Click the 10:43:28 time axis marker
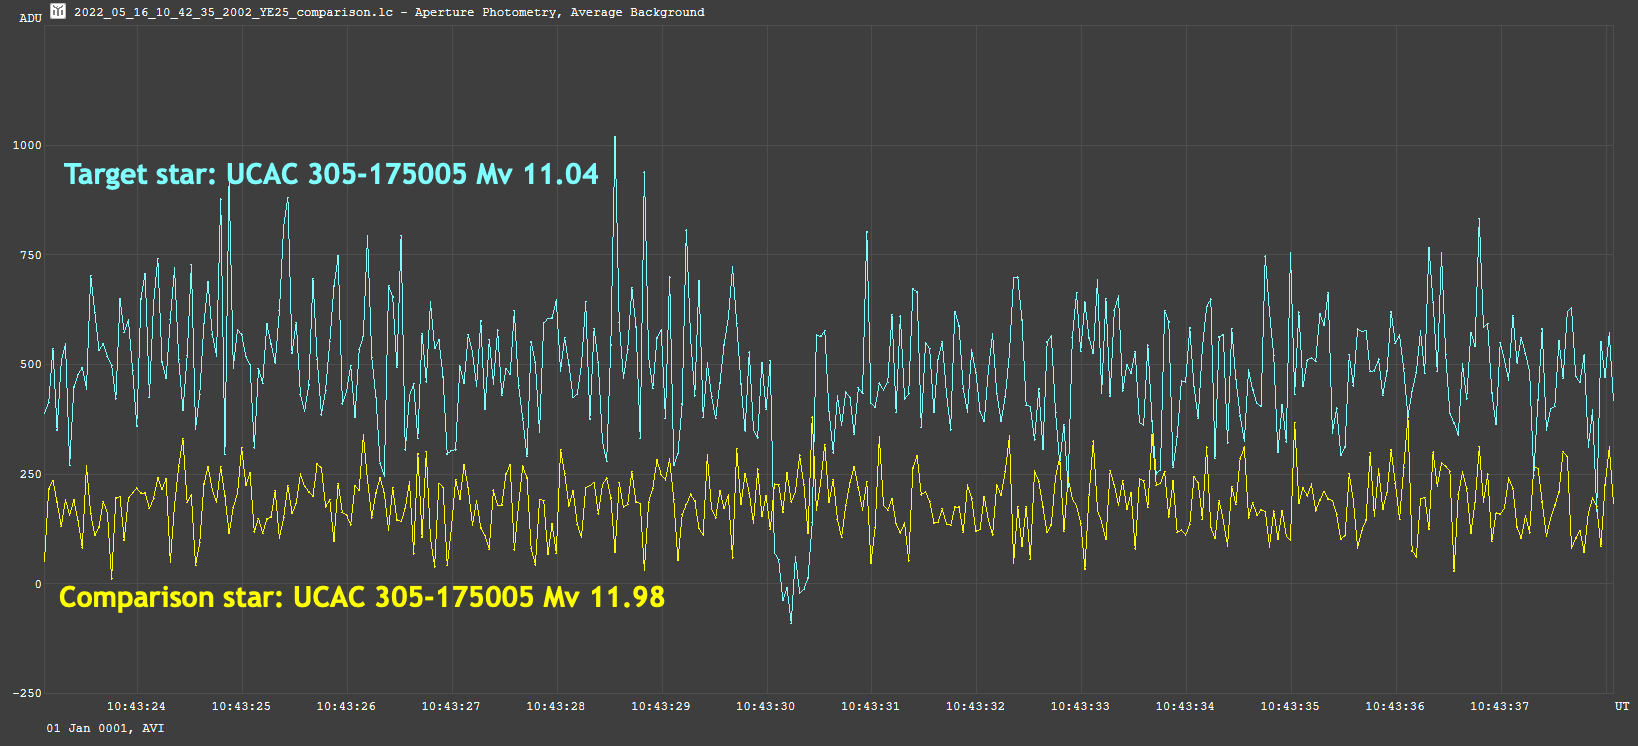 pos(556,706)
